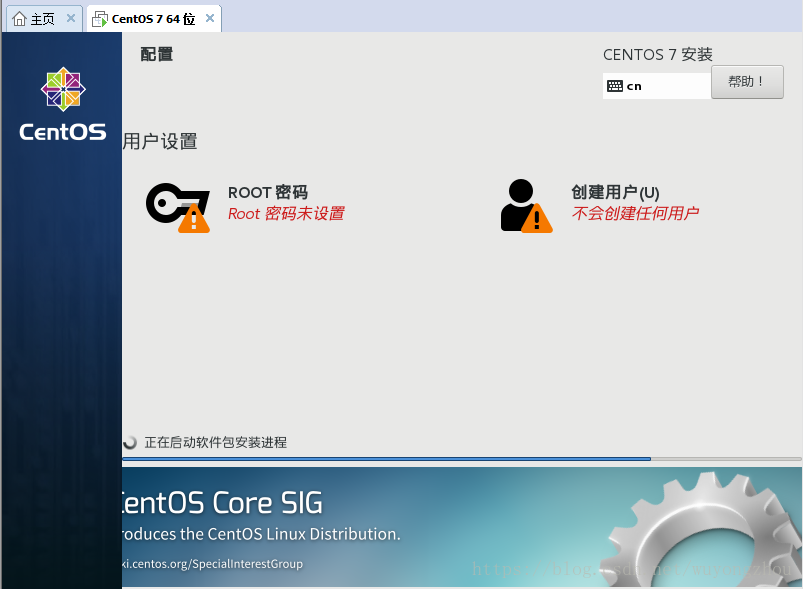The height and width of the screenshot is (589, 803).
Task: Click the 配置 title
Action: pos(157,54)
